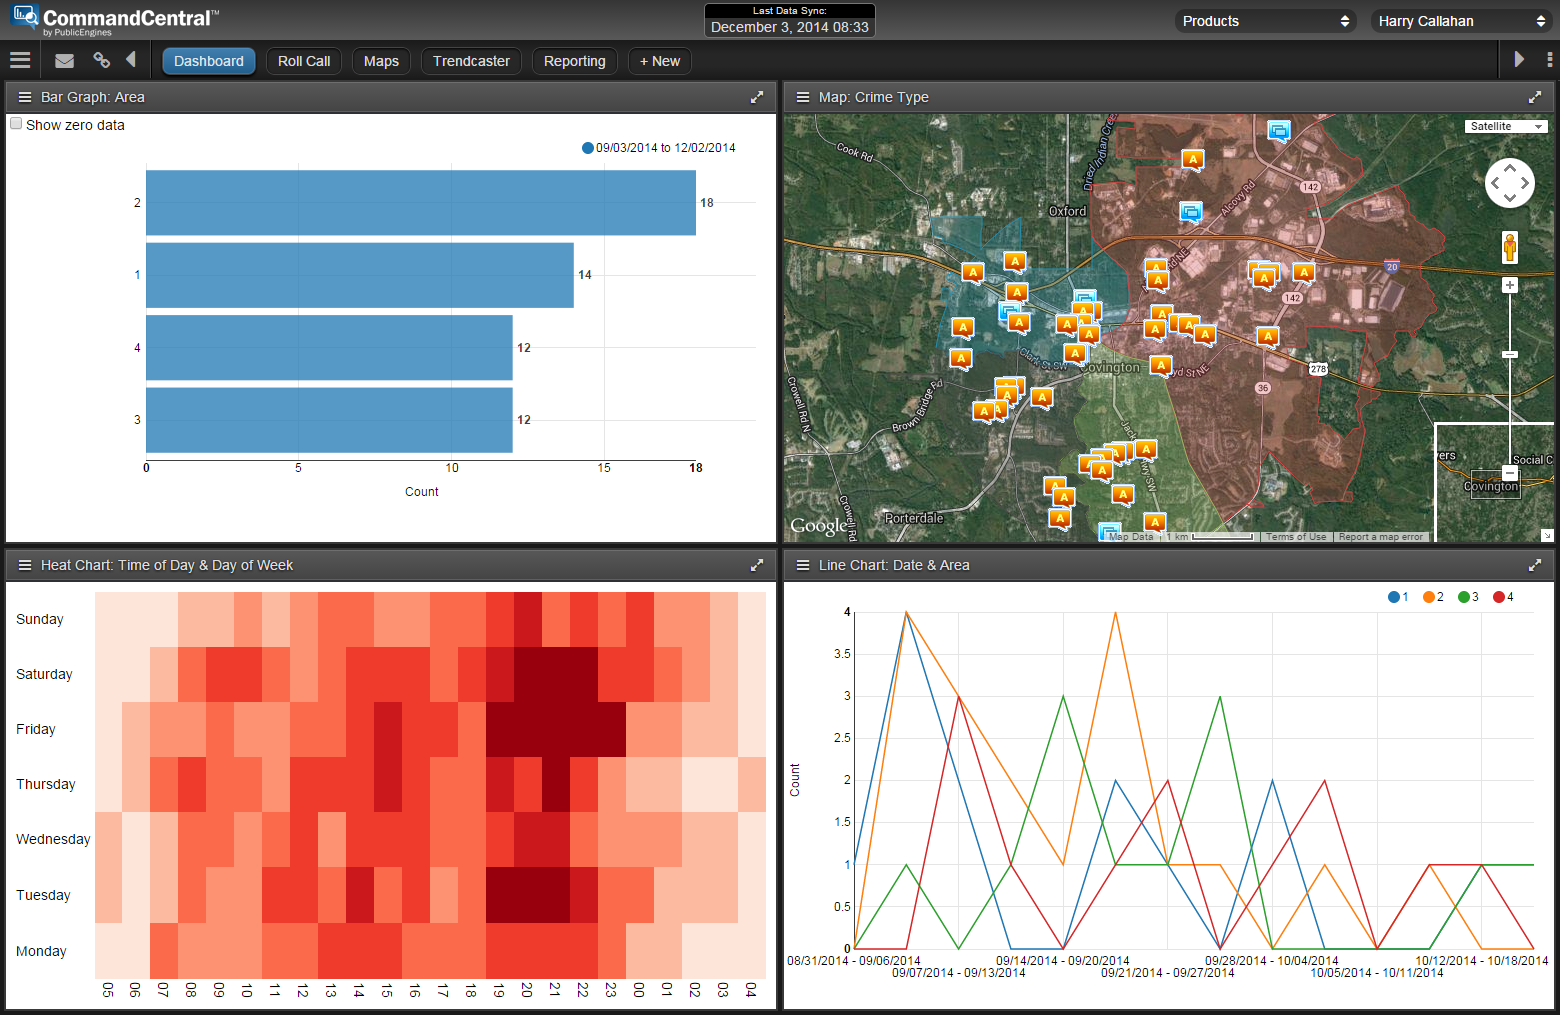The width and height of the screenshot is (1560, 1015).
Task: Toggle series 3 in line chart legend
Action: [x=1468, y=597]
